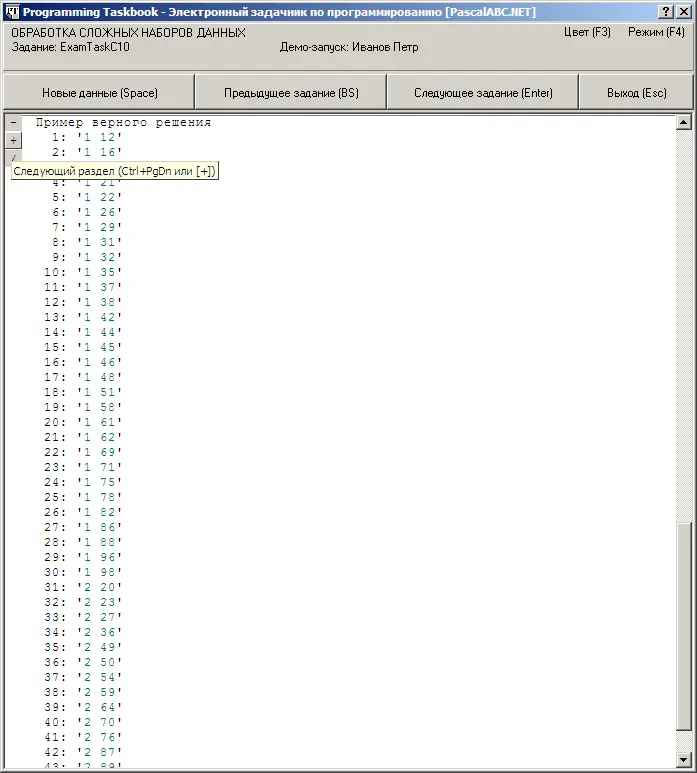Switch mode via Режим (F4)

pyautogui.click(x=656, y=32)
